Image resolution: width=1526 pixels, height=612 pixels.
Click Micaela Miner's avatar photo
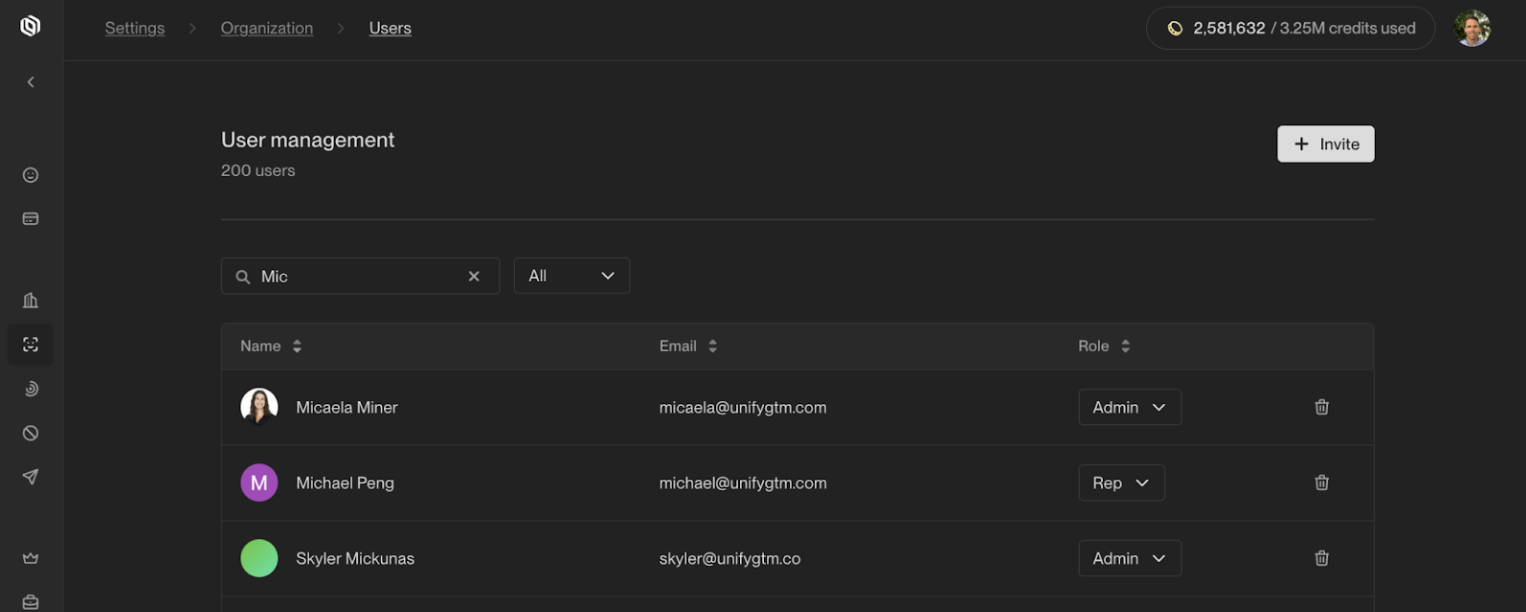[259, 407]
